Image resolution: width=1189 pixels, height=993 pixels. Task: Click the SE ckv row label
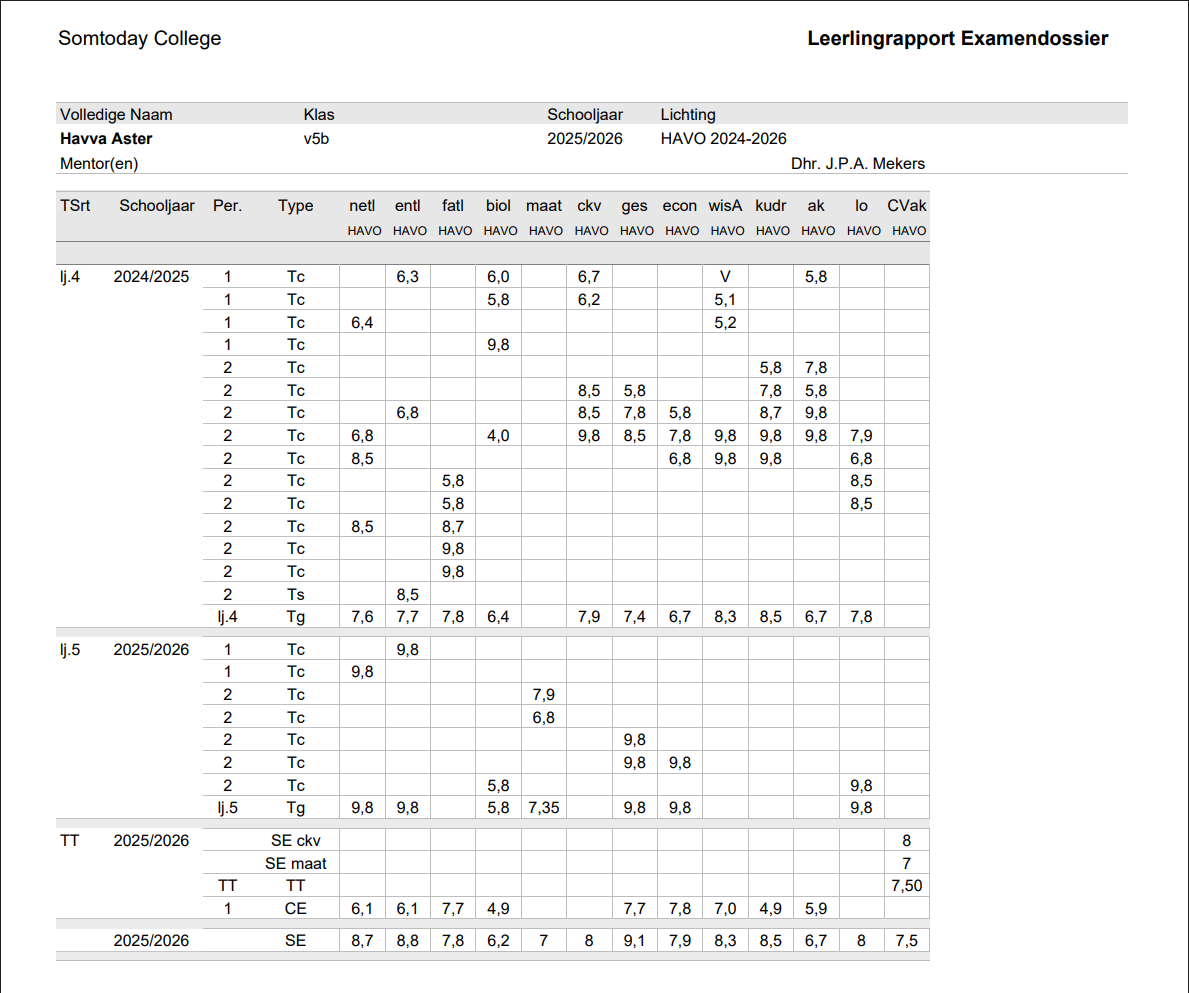[295, 840]
